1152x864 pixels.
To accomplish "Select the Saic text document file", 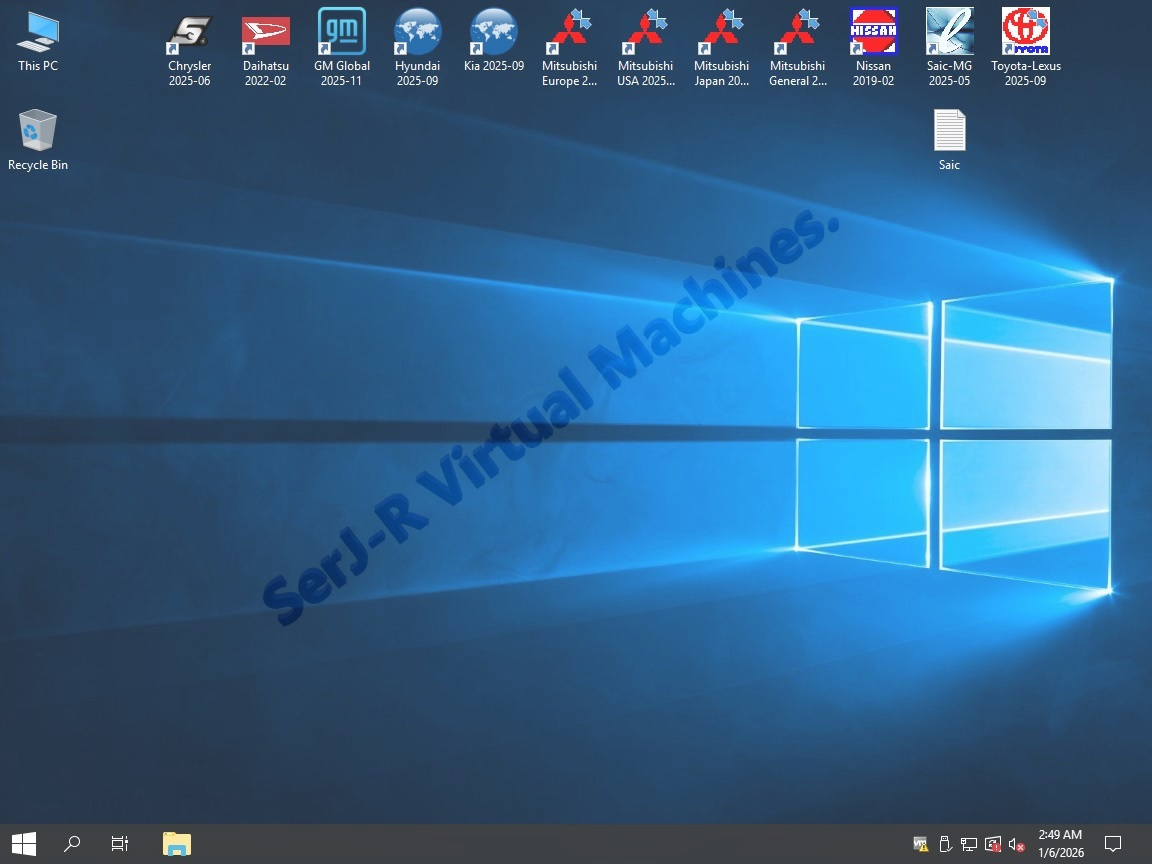I will [x=949, y=131].
